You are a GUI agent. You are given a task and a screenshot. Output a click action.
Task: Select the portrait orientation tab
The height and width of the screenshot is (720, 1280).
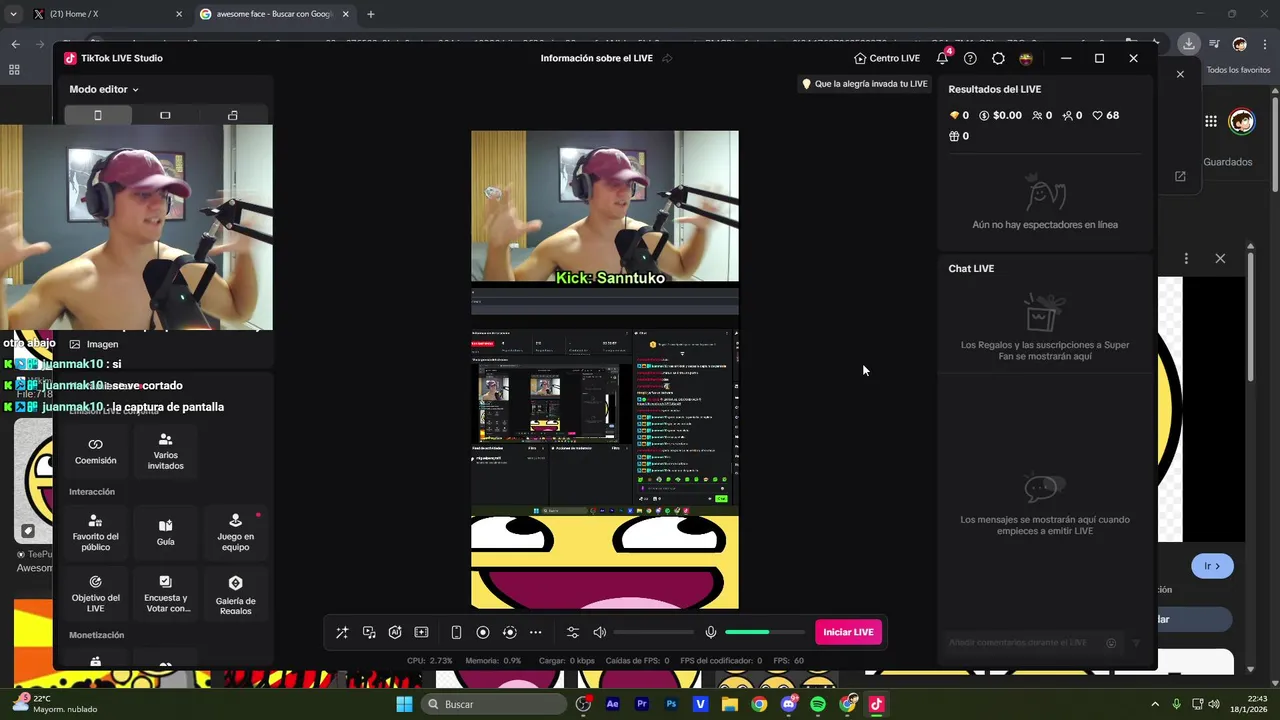click(97, 115)
